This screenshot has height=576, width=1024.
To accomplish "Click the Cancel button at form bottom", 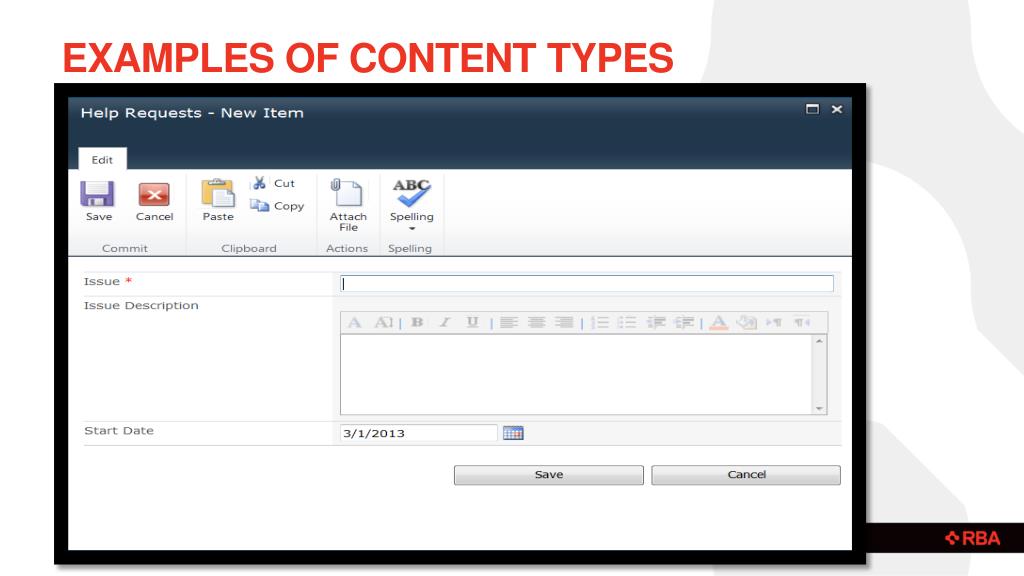I will click(746, 475).
